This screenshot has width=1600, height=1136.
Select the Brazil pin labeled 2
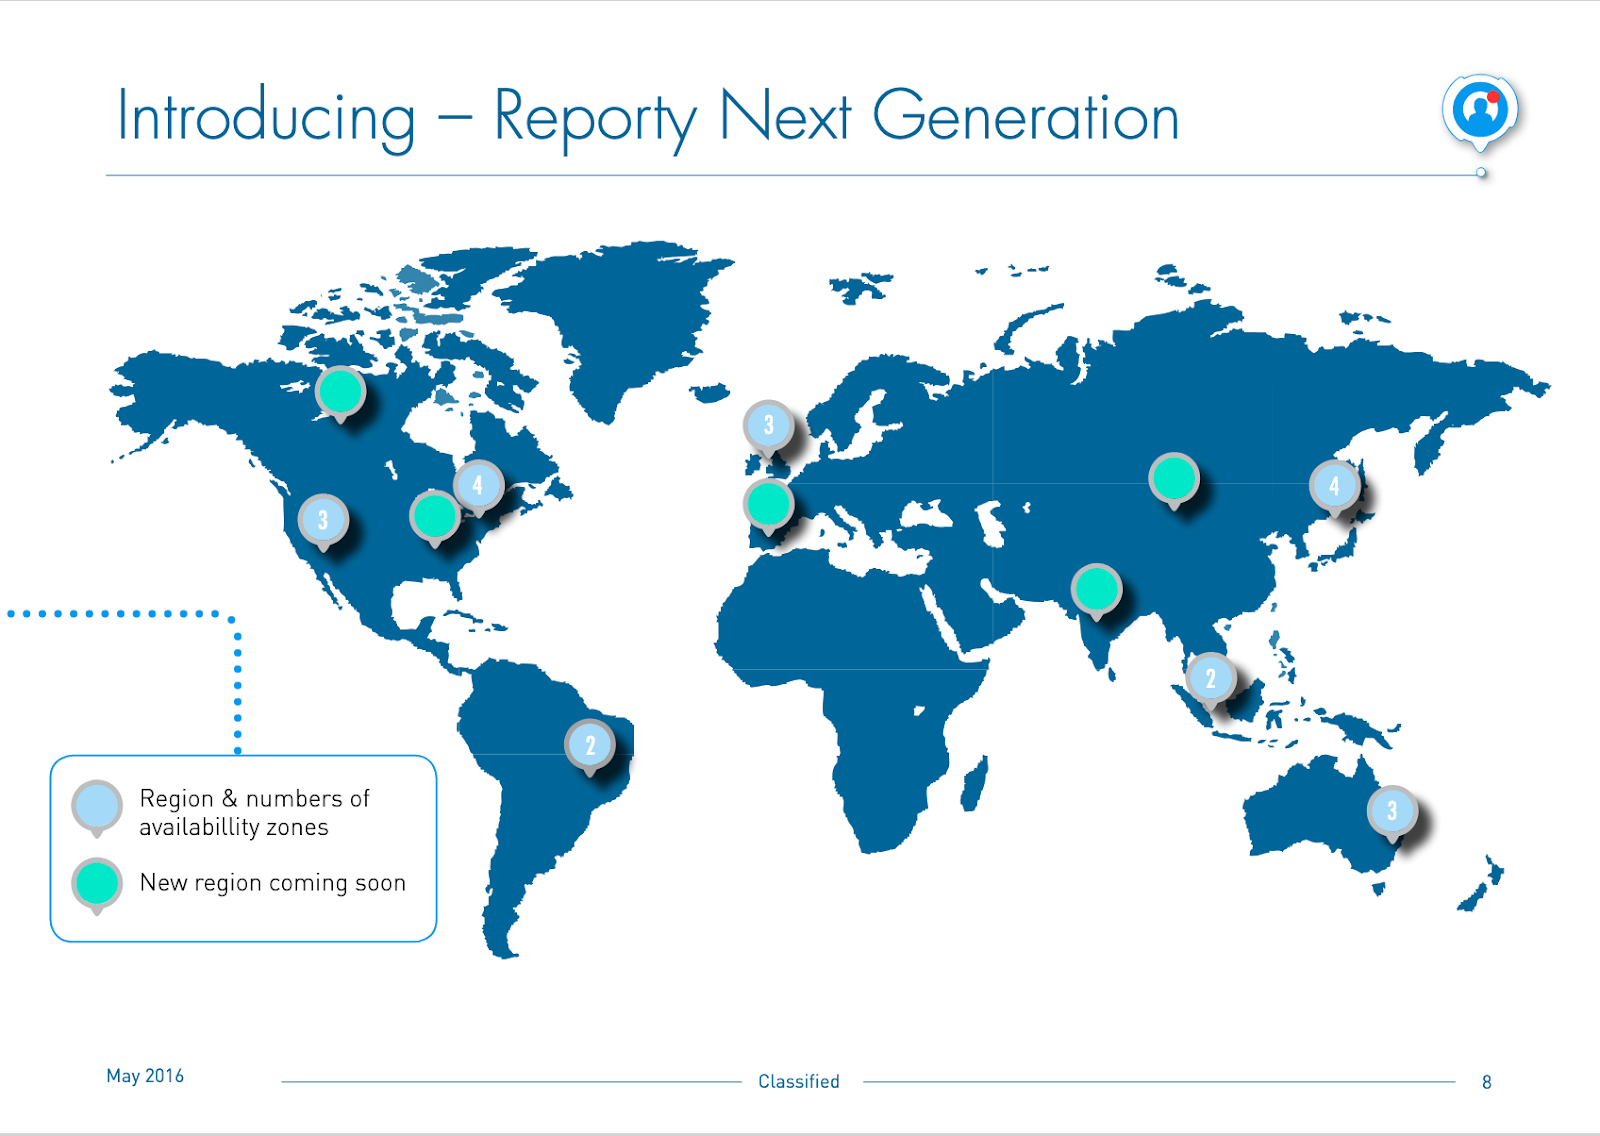pyautogui.click(x=590, y=748)
